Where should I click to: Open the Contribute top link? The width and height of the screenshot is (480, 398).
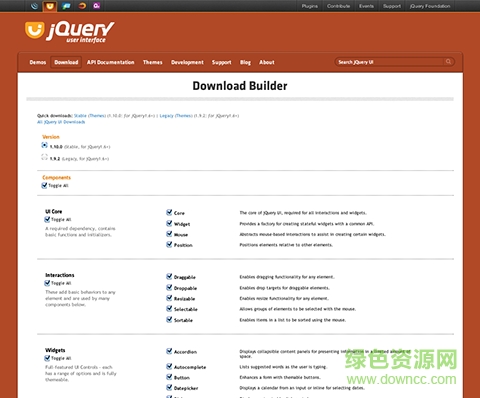338,6
